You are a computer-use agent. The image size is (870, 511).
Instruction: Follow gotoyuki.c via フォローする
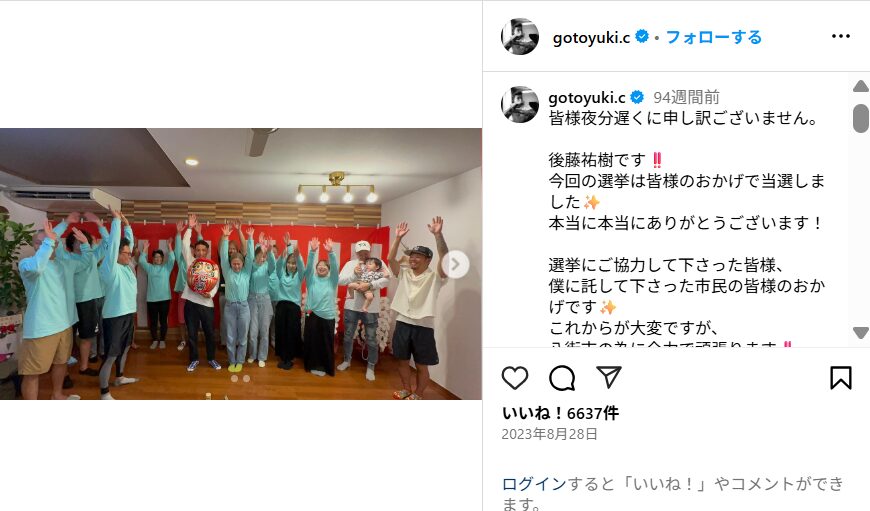pyautogui.click(x=714, y=37)
